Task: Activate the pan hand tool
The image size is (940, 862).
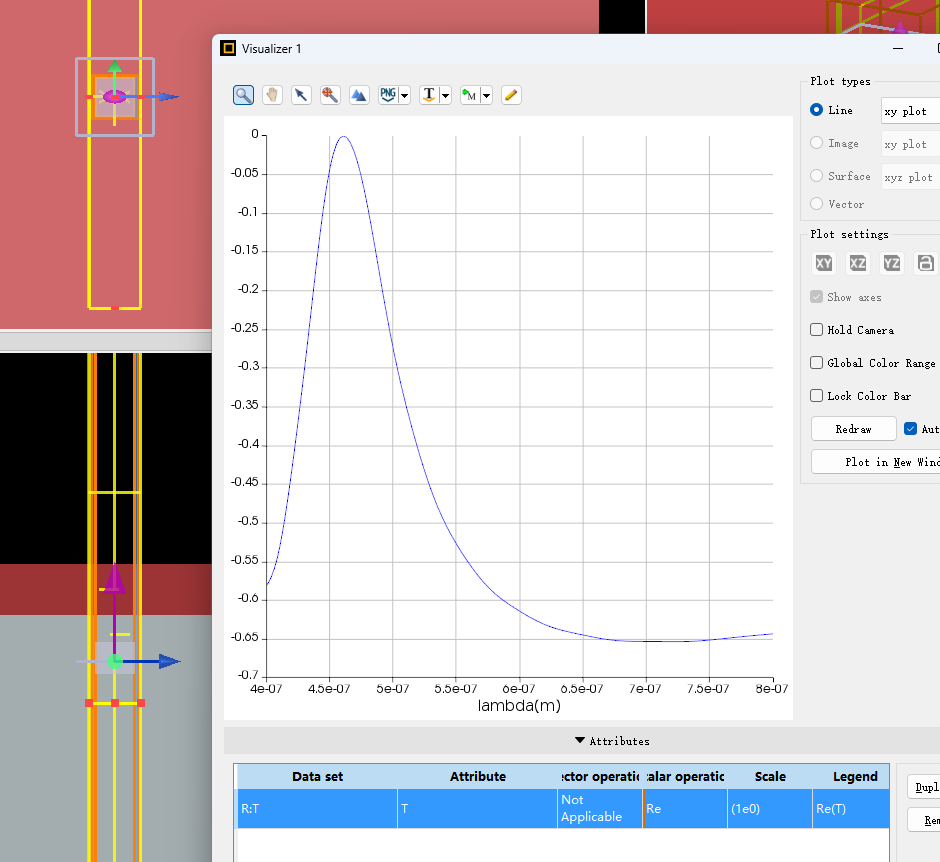Action: tap(272, 95)
